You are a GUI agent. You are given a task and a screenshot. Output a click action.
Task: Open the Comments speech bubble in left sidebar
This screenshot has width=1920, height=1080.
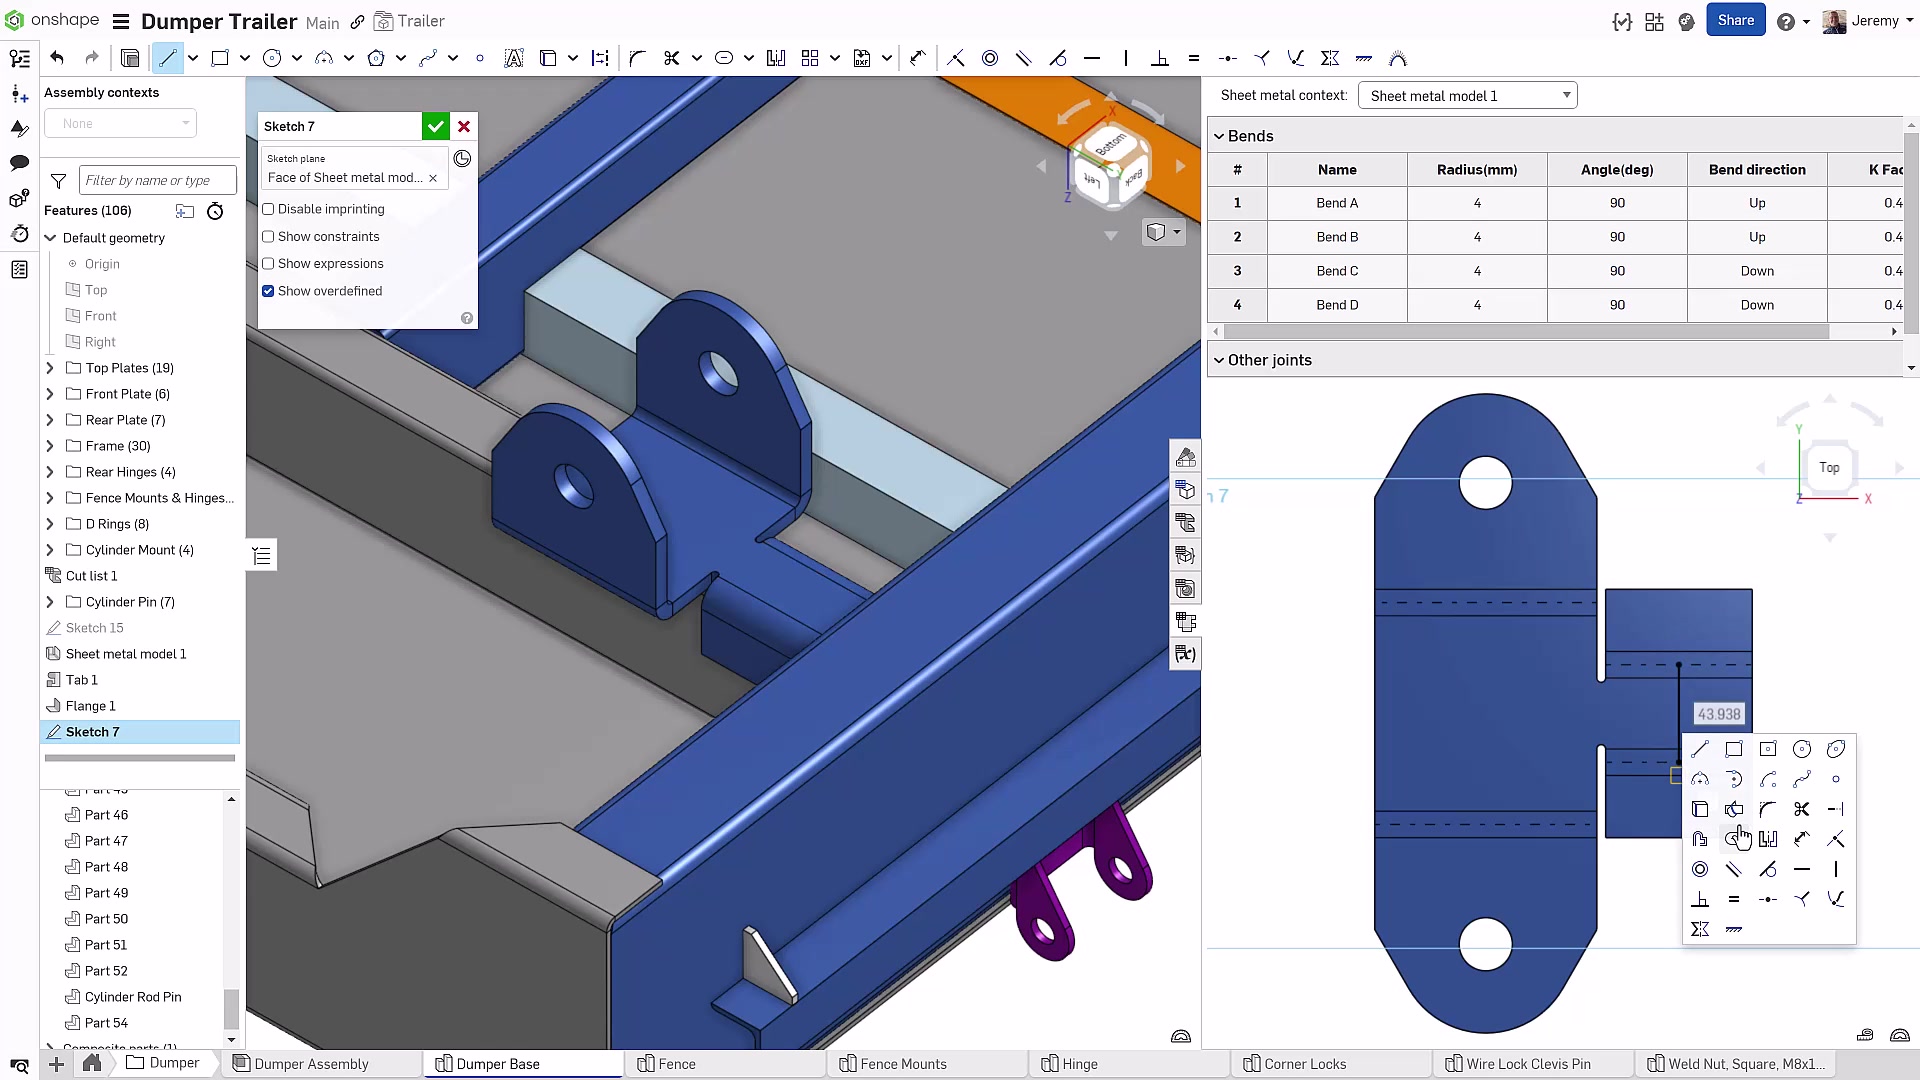pos(19,163)
